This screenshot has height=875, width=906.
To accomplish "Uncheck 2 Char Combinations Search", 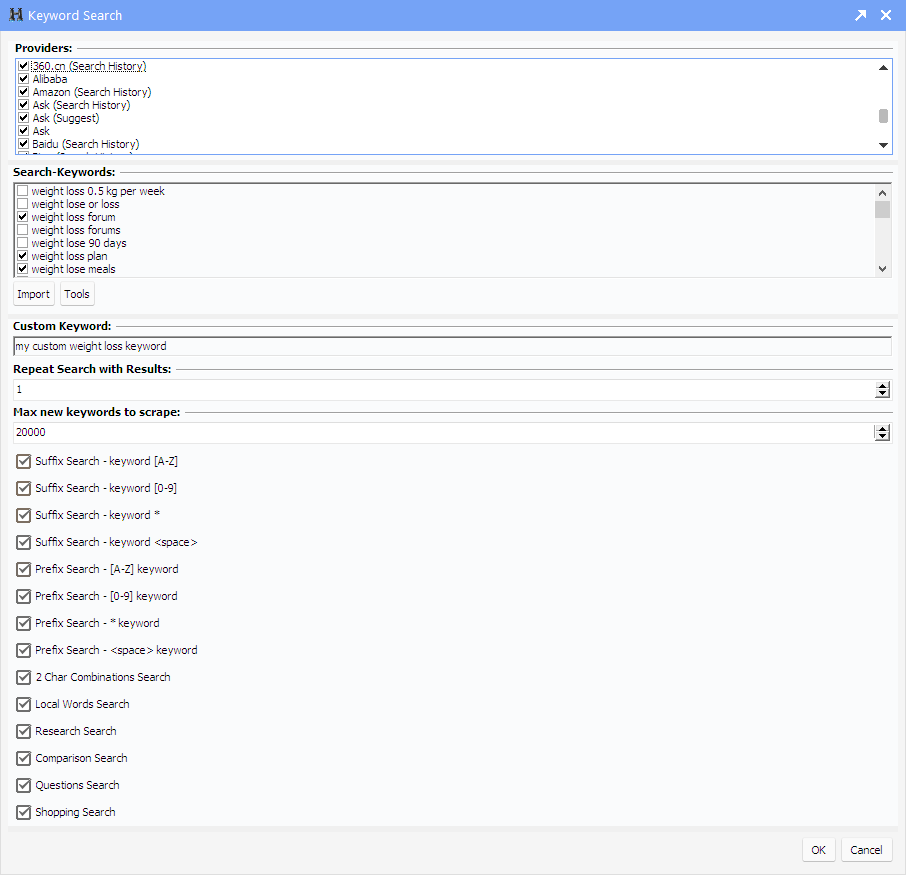I will [24, 678].
